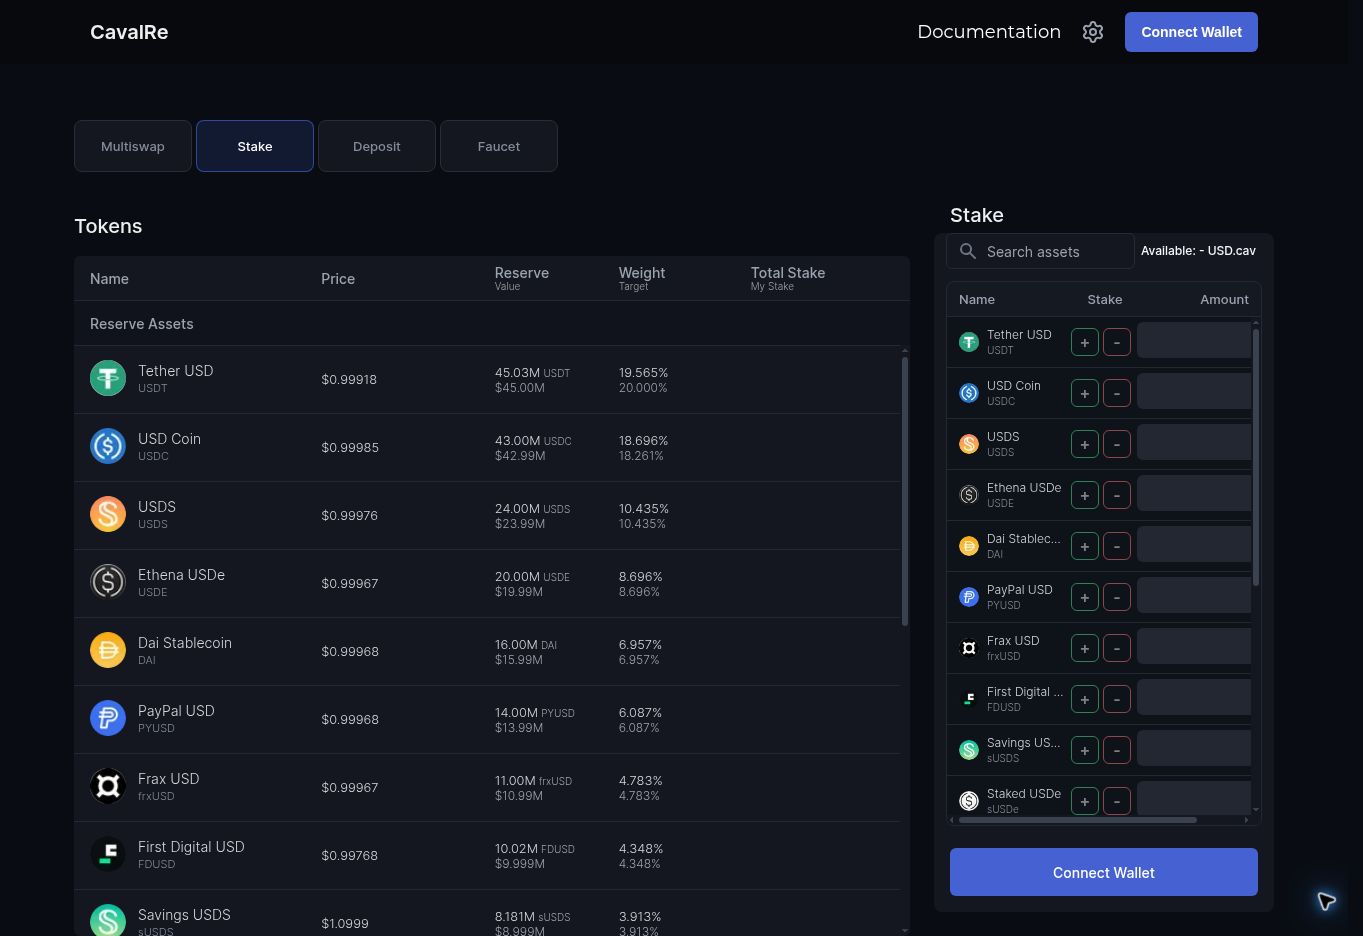Open the Documentation link

point(989,32)
